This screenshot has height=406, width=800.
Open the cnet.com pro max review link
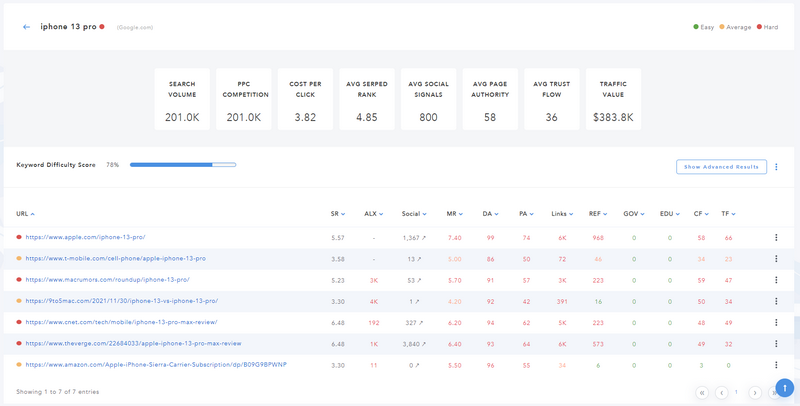(x=121, y=322)
